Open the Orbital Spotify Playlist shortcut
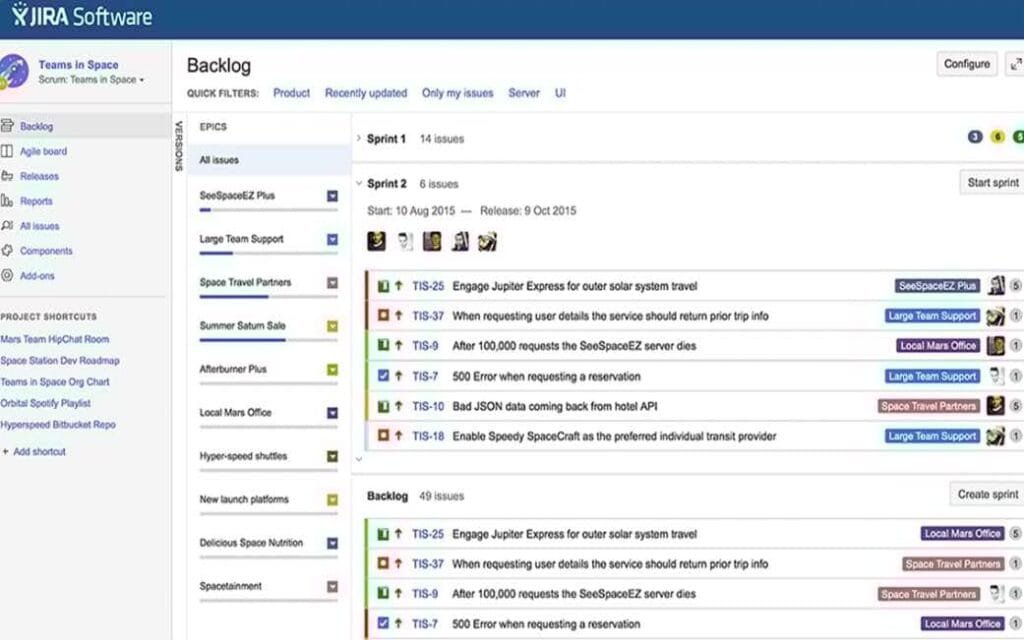This screenshot has height=640, width=1024. pyautogui.click(x=45, y=403)
